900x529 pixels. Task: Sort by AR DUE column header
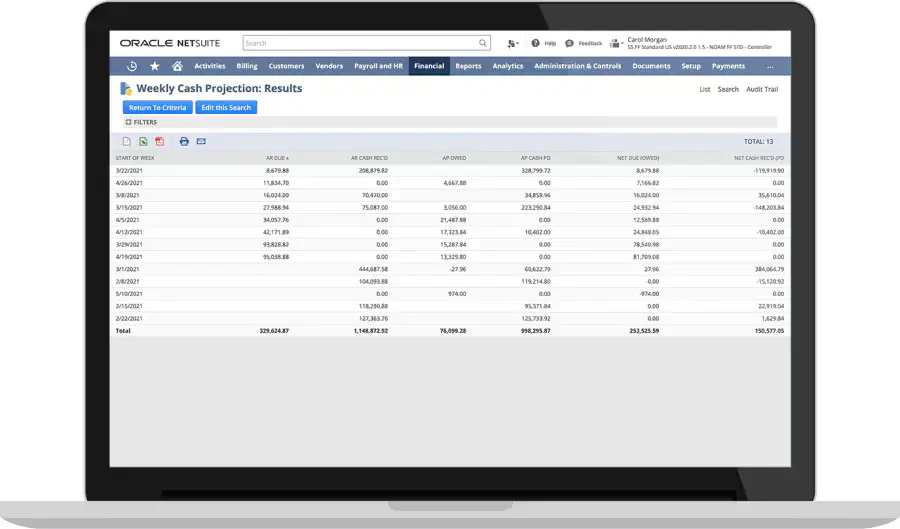[x=277, y=158]
